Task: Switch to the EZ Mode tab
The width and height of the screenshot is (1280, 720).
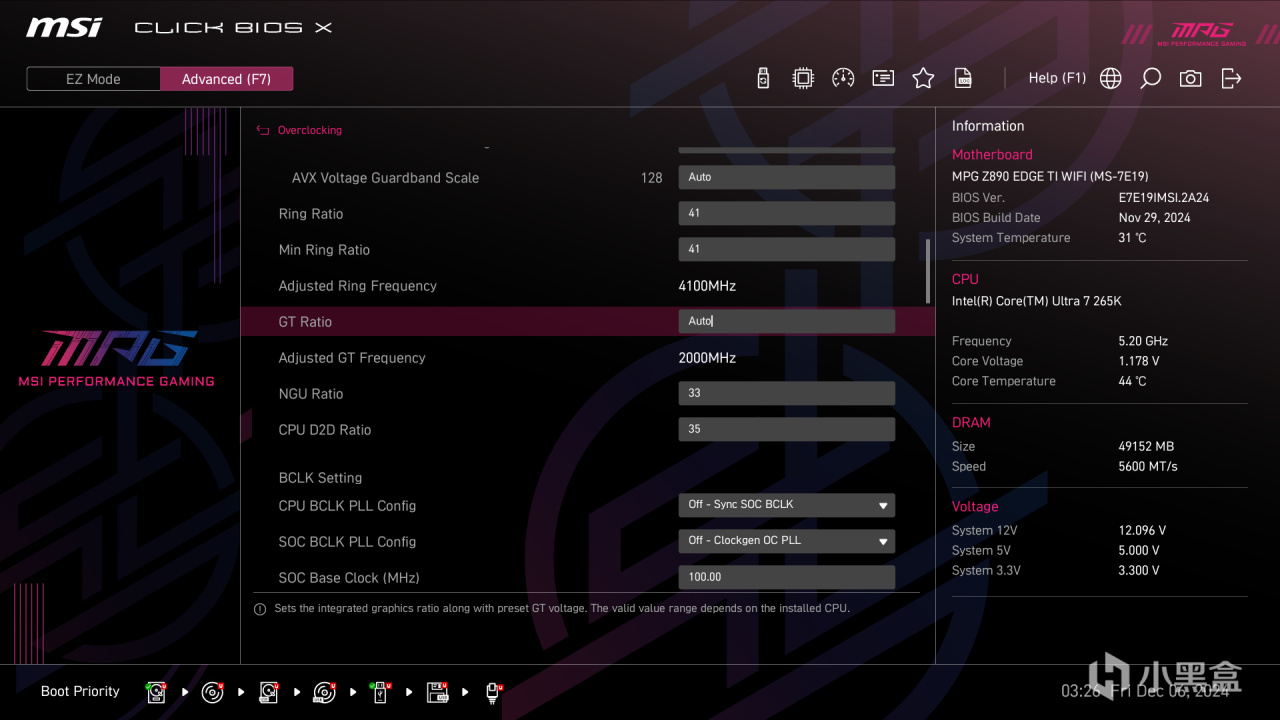Action: click(93, 79)
